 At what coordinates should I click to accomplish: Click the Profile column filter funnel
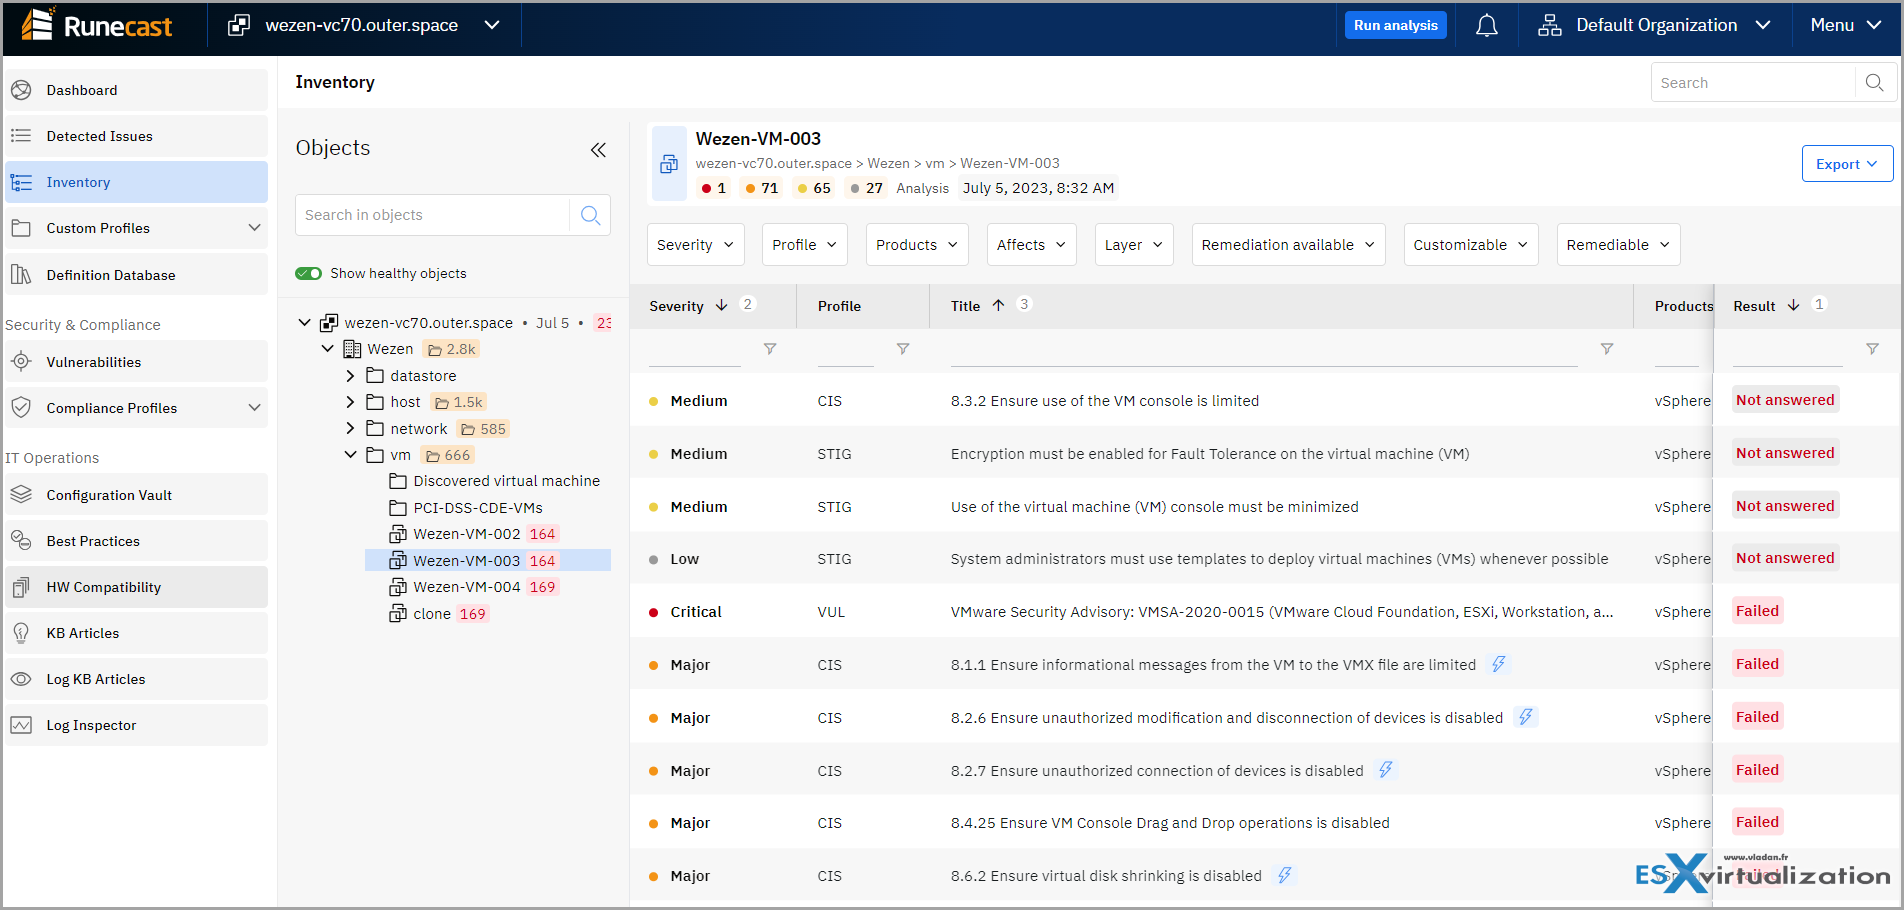click(903, 349)
